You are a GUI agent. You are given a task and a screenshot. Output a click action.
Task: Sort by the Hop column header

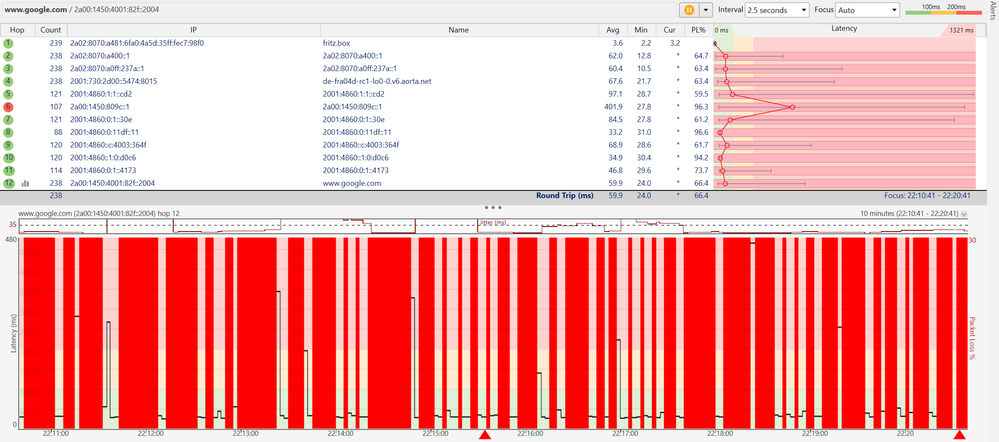tap(17, 29)
